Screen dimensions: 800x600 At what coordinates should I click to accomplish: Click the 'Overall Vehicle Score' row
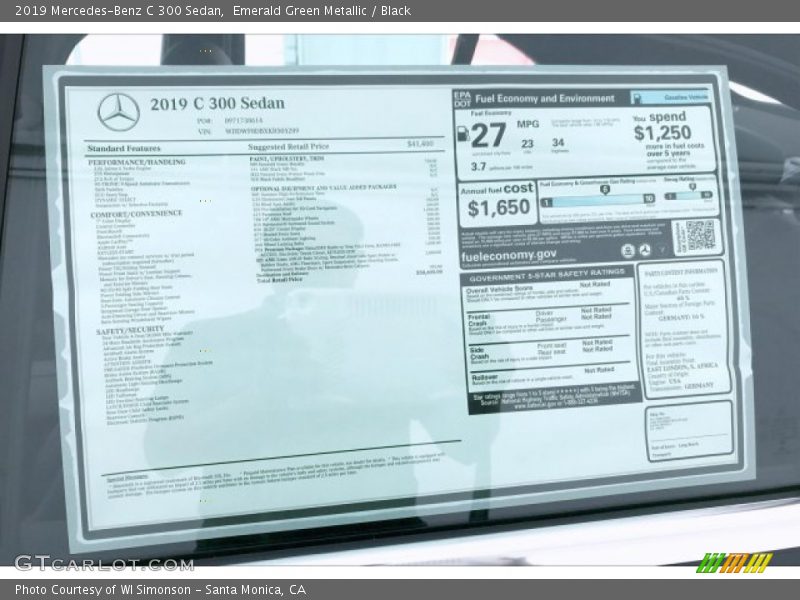click(547, 293)
